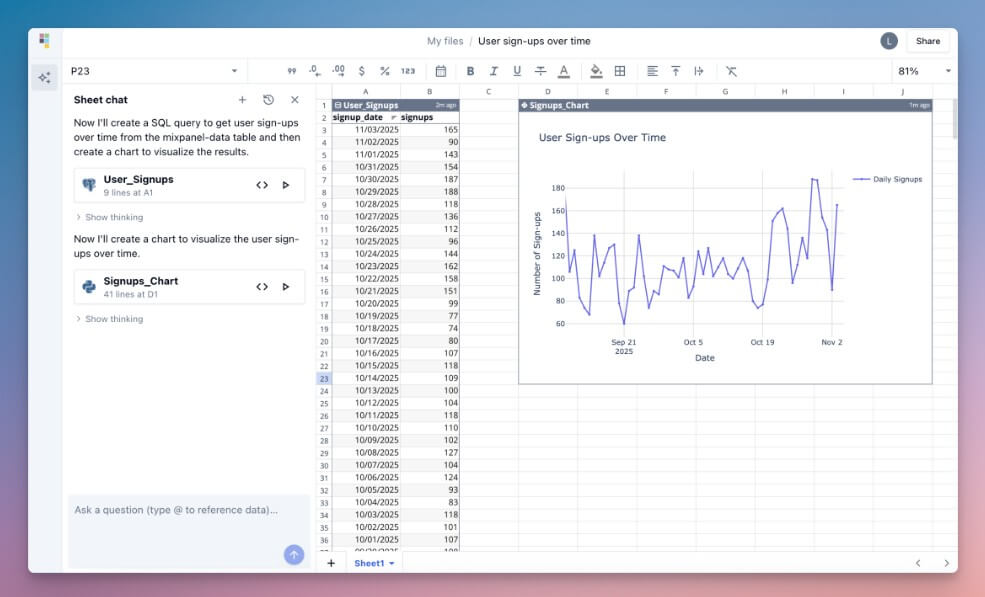
Task: Toggle underline formatting
Action: tap(517, 71)
